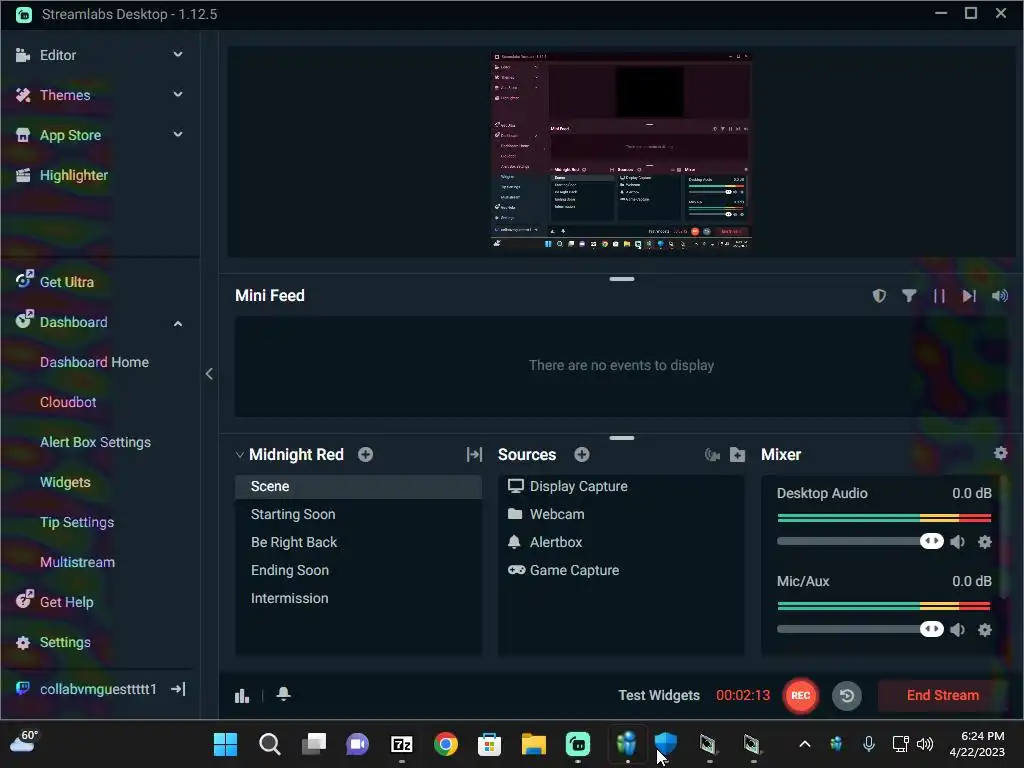Open Desktop Audio source settings gear

tap(985, 542)
